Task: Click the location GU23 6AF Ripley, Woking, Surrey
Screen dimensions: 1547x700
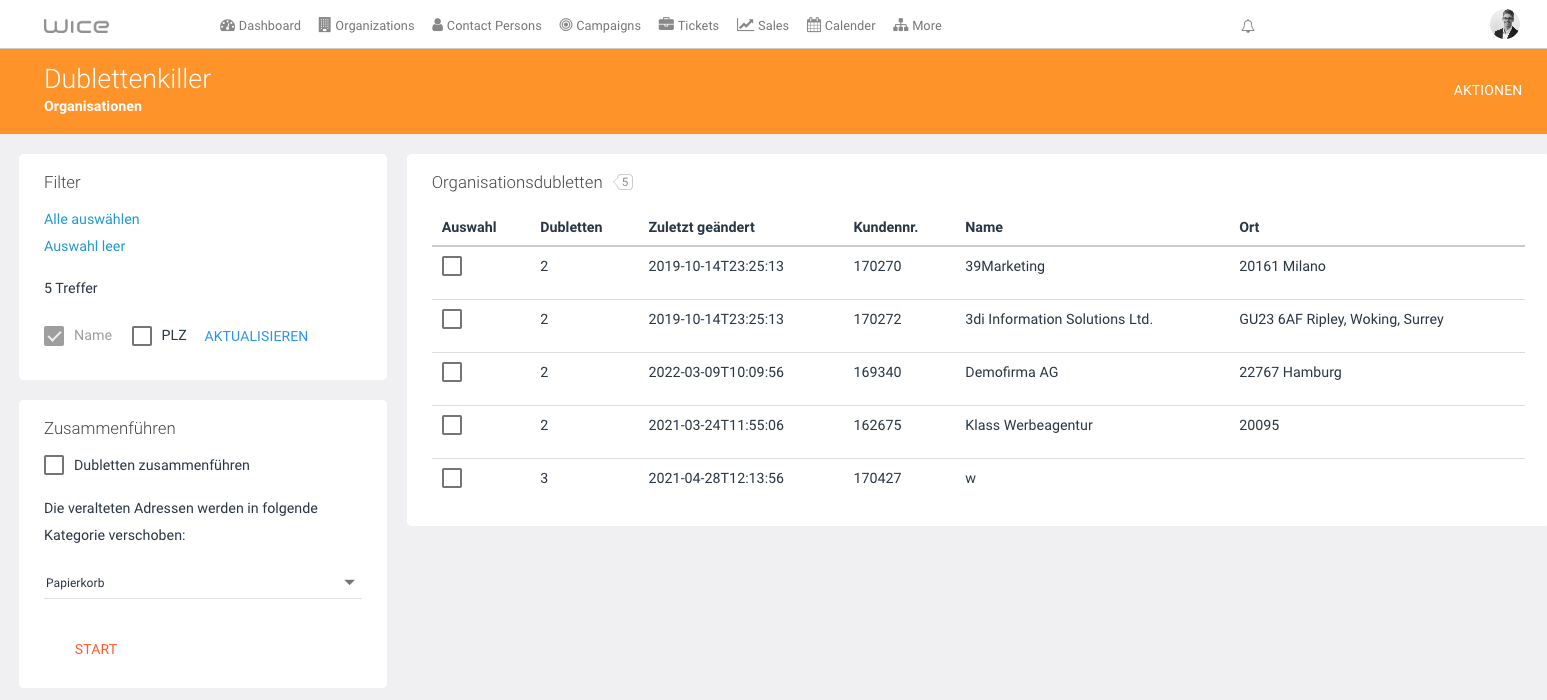Action: 1341,319
